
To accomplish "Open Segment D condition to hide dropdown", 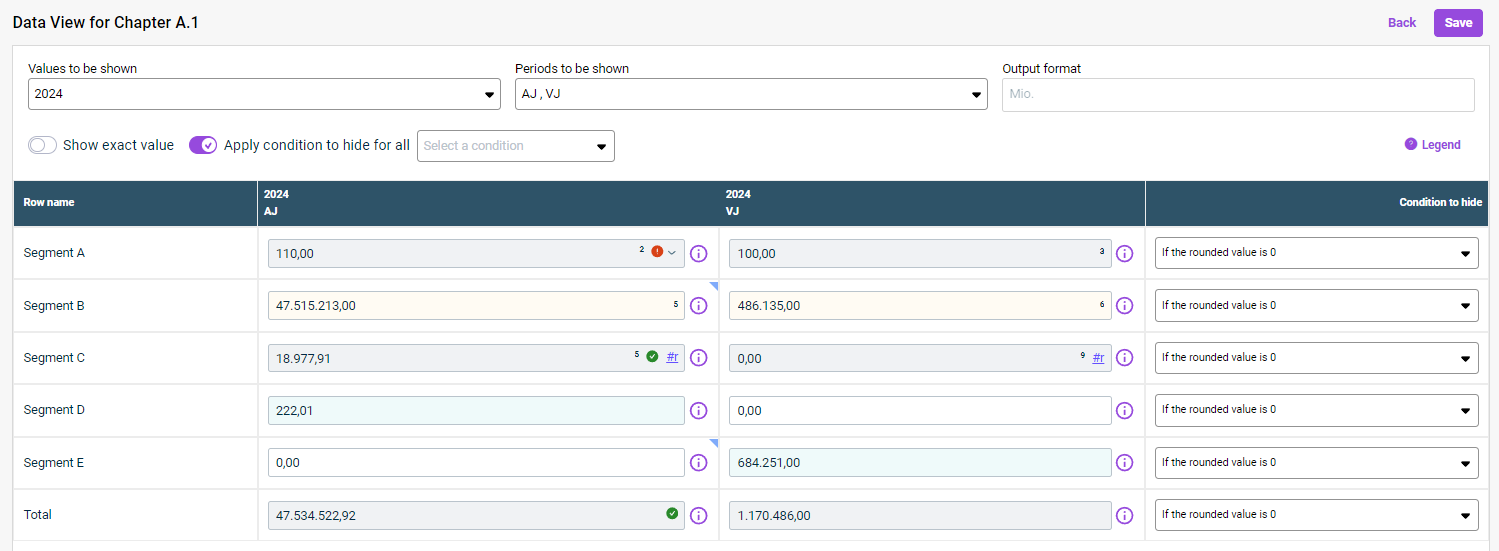I will pos(1317,410).
